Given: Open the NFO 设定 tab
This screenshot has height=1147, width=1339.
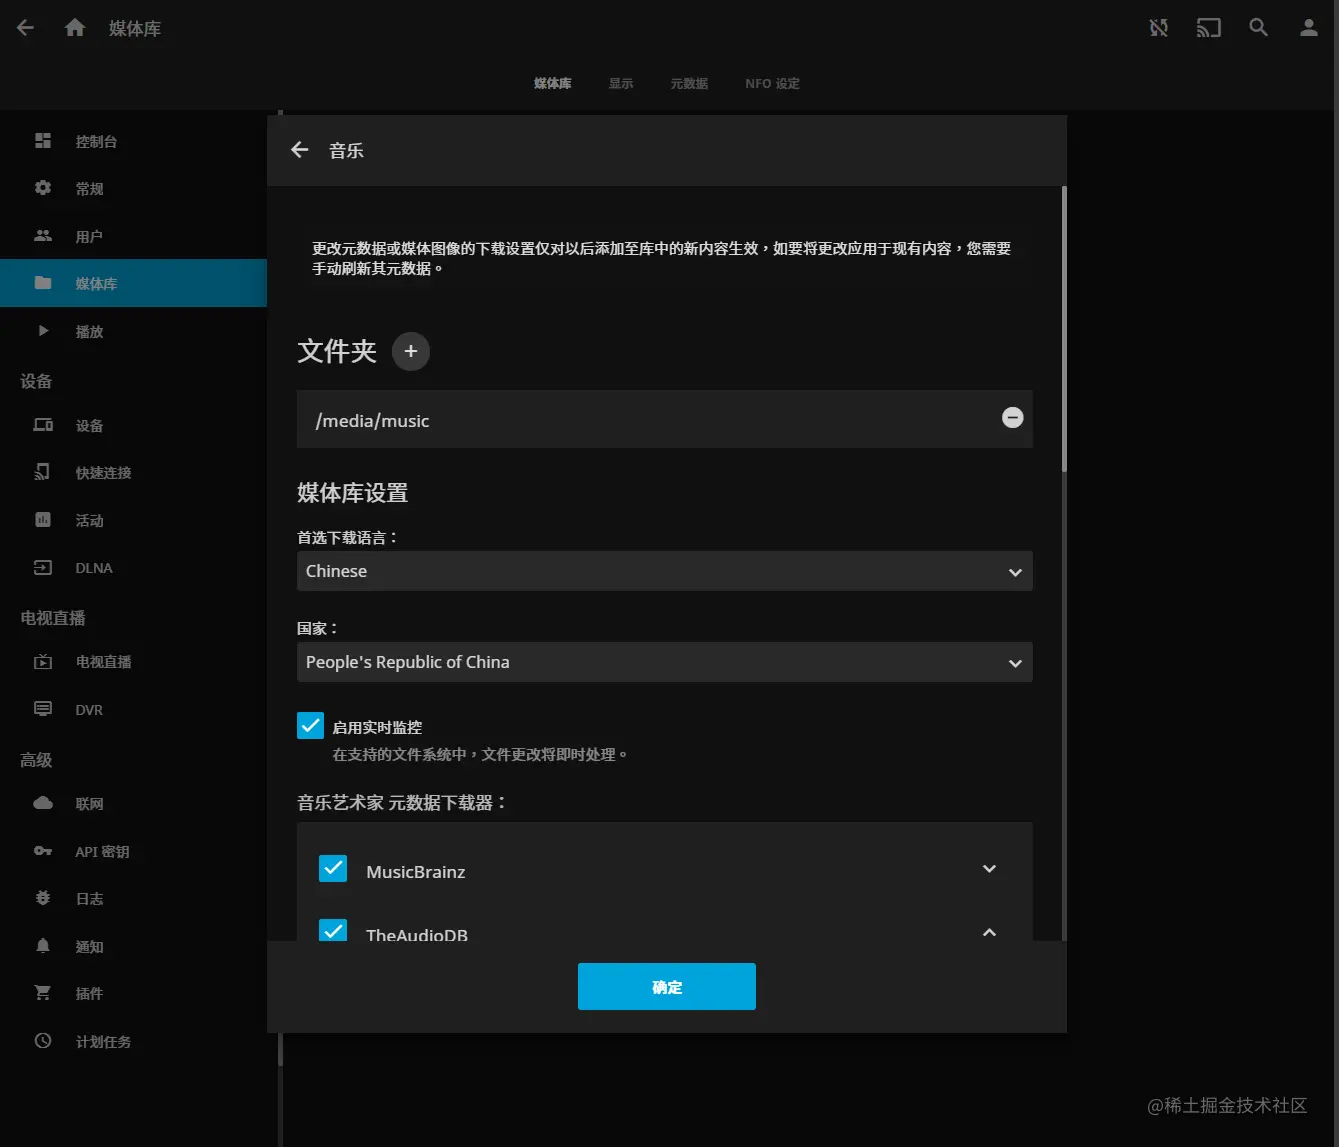Looking at the screenshot, I should tap(771, 83).
